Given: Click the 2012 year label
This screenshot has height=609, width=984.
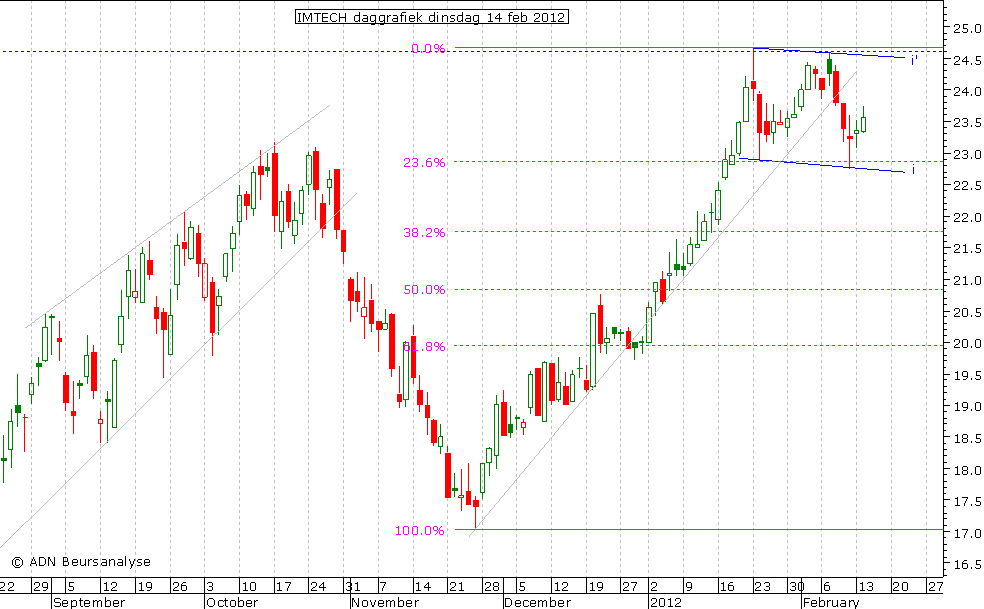Looking at the screenshot, I should coord(666,603).
